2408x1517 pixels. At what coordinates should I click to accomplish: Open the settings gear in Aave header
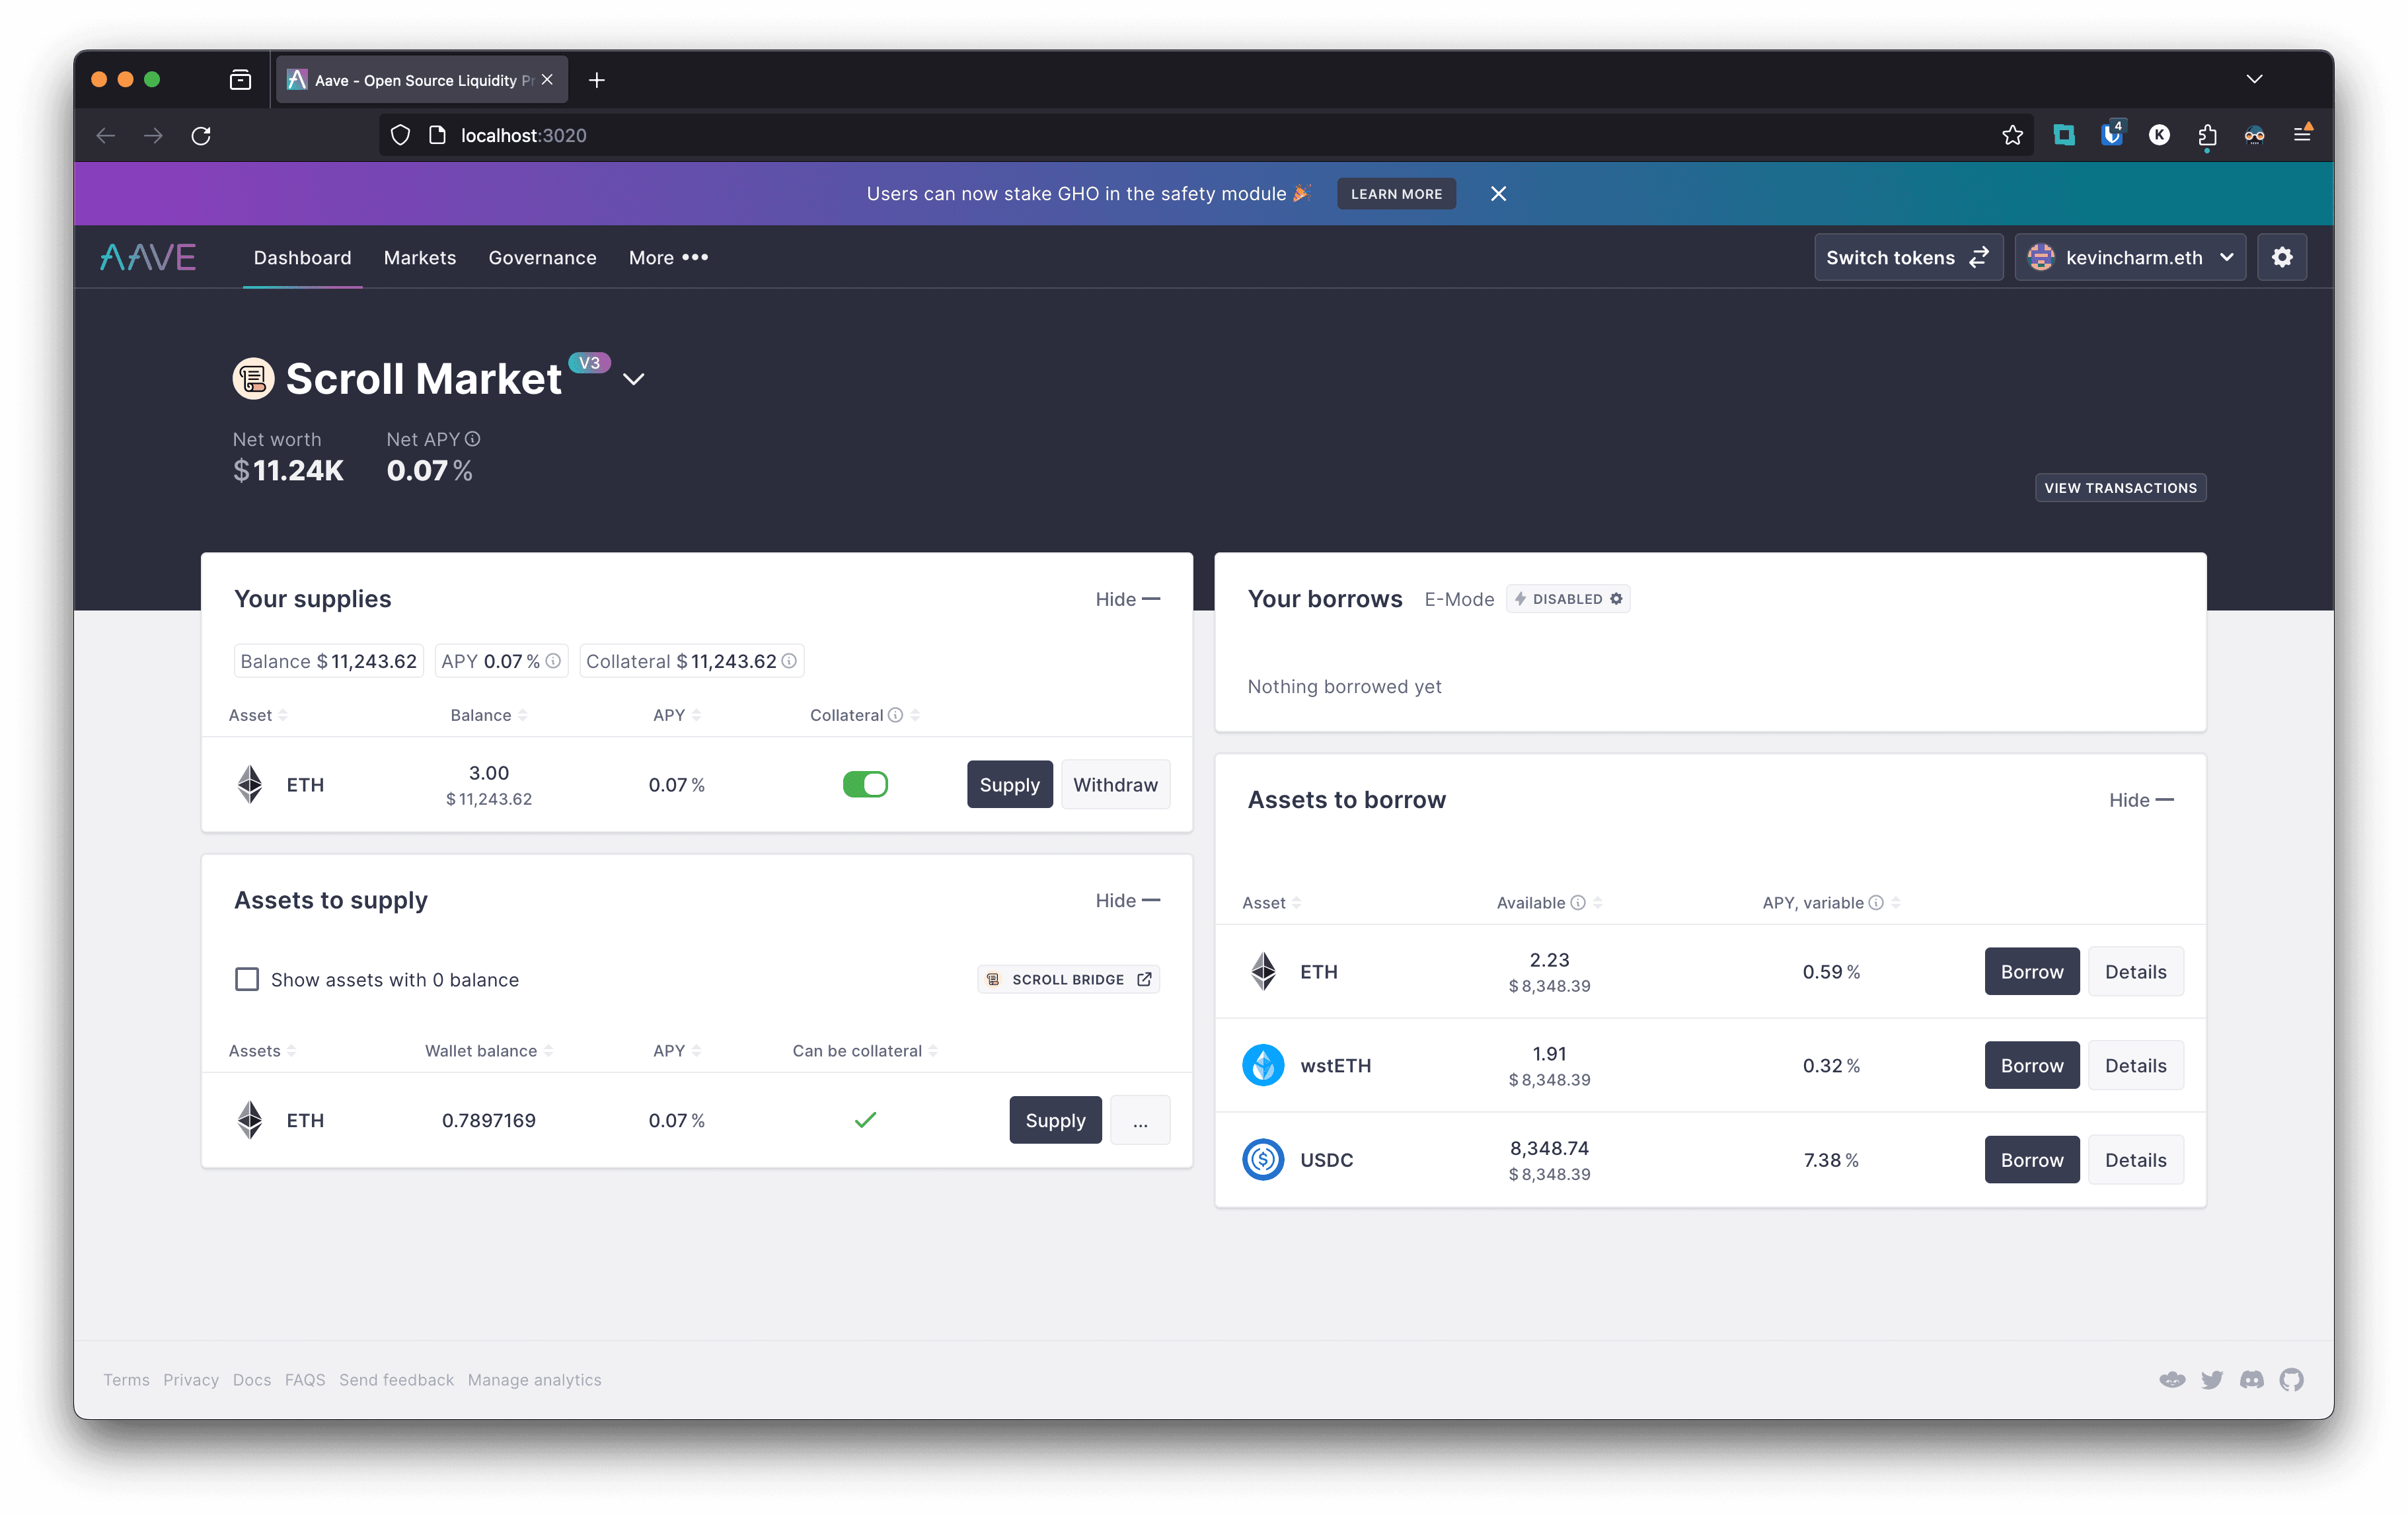tap(2282, 258)
